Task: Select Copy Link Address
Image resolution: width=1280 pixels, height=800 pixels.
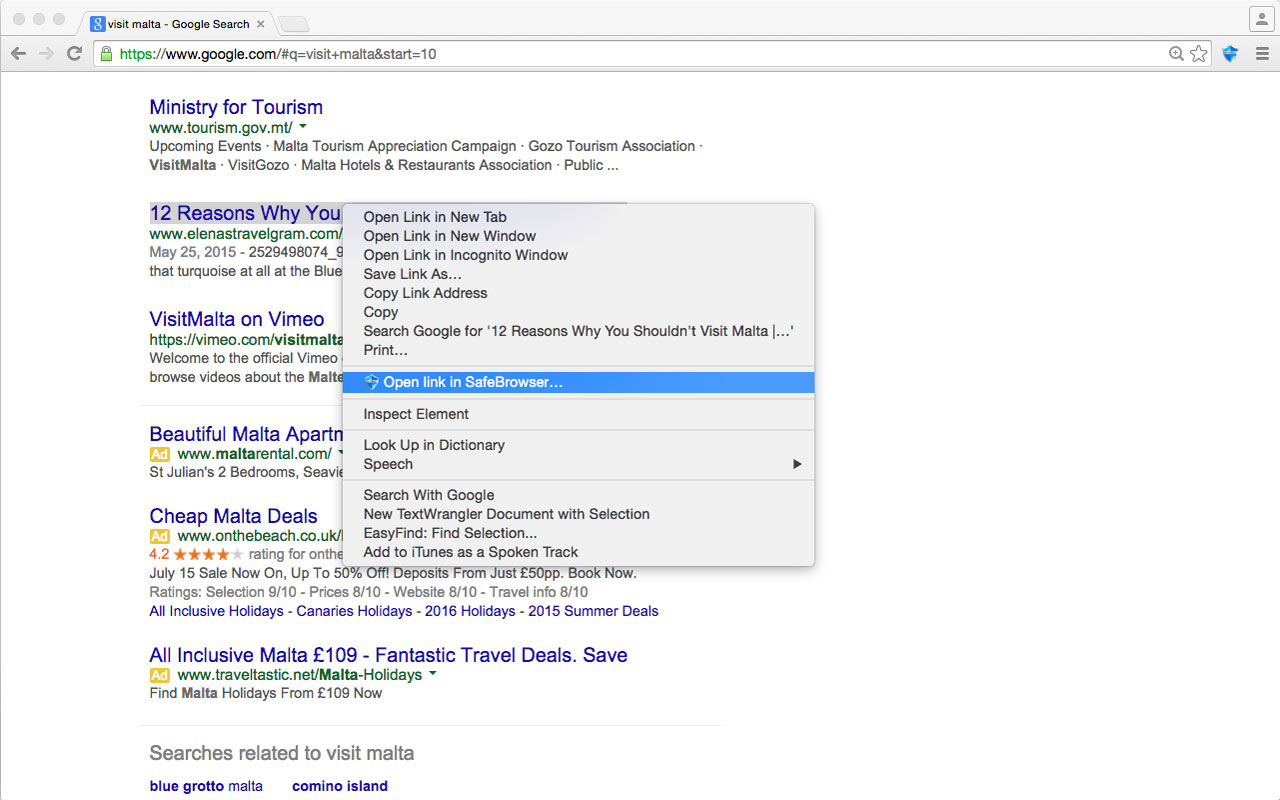Action: (578, 293)
